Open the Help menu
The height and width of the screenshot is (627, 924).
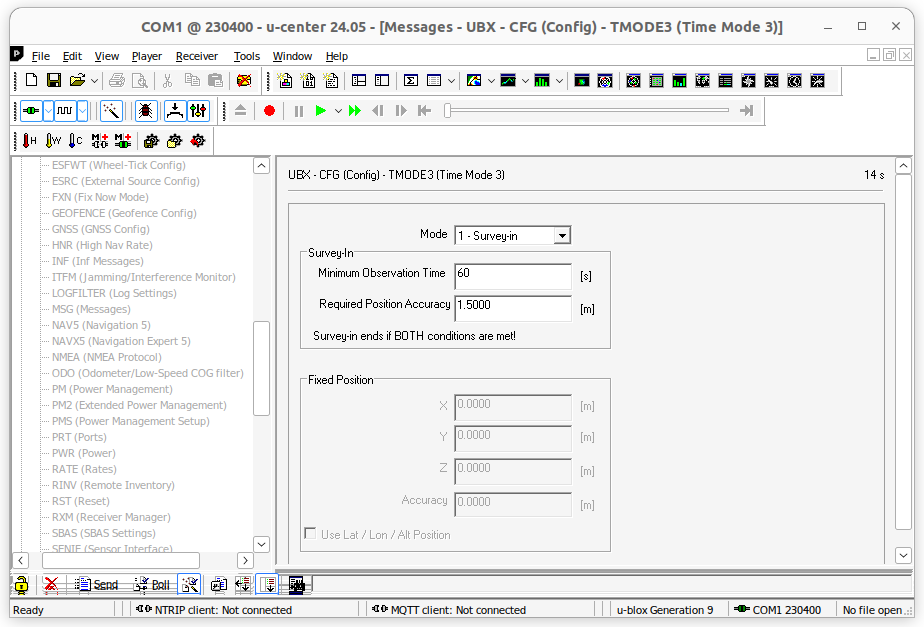[337, 56]
